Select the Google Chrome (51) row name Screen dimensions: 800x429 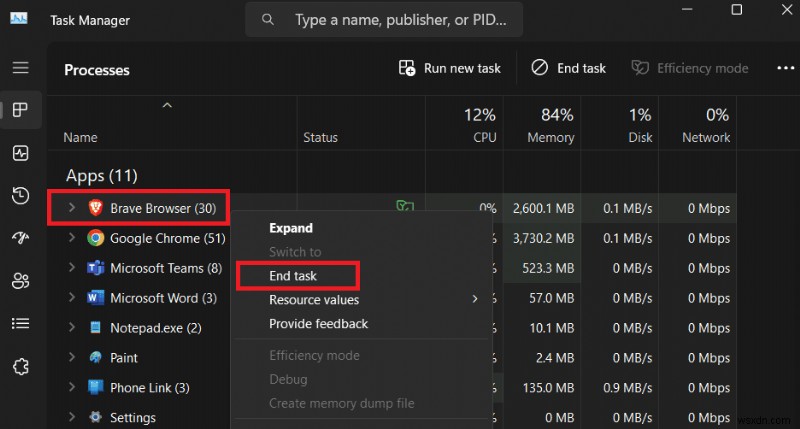tap(167, 238)
